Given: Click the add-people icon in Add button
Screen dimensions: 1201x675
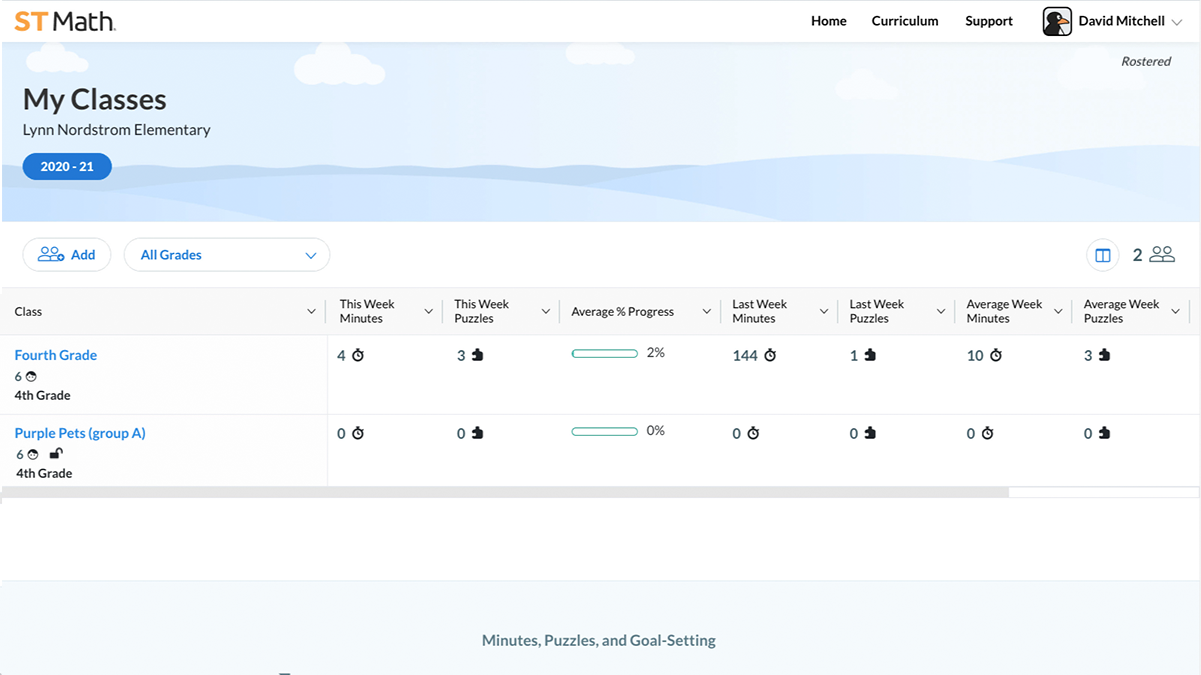Looking at the screenshot, I should [51, 255].
